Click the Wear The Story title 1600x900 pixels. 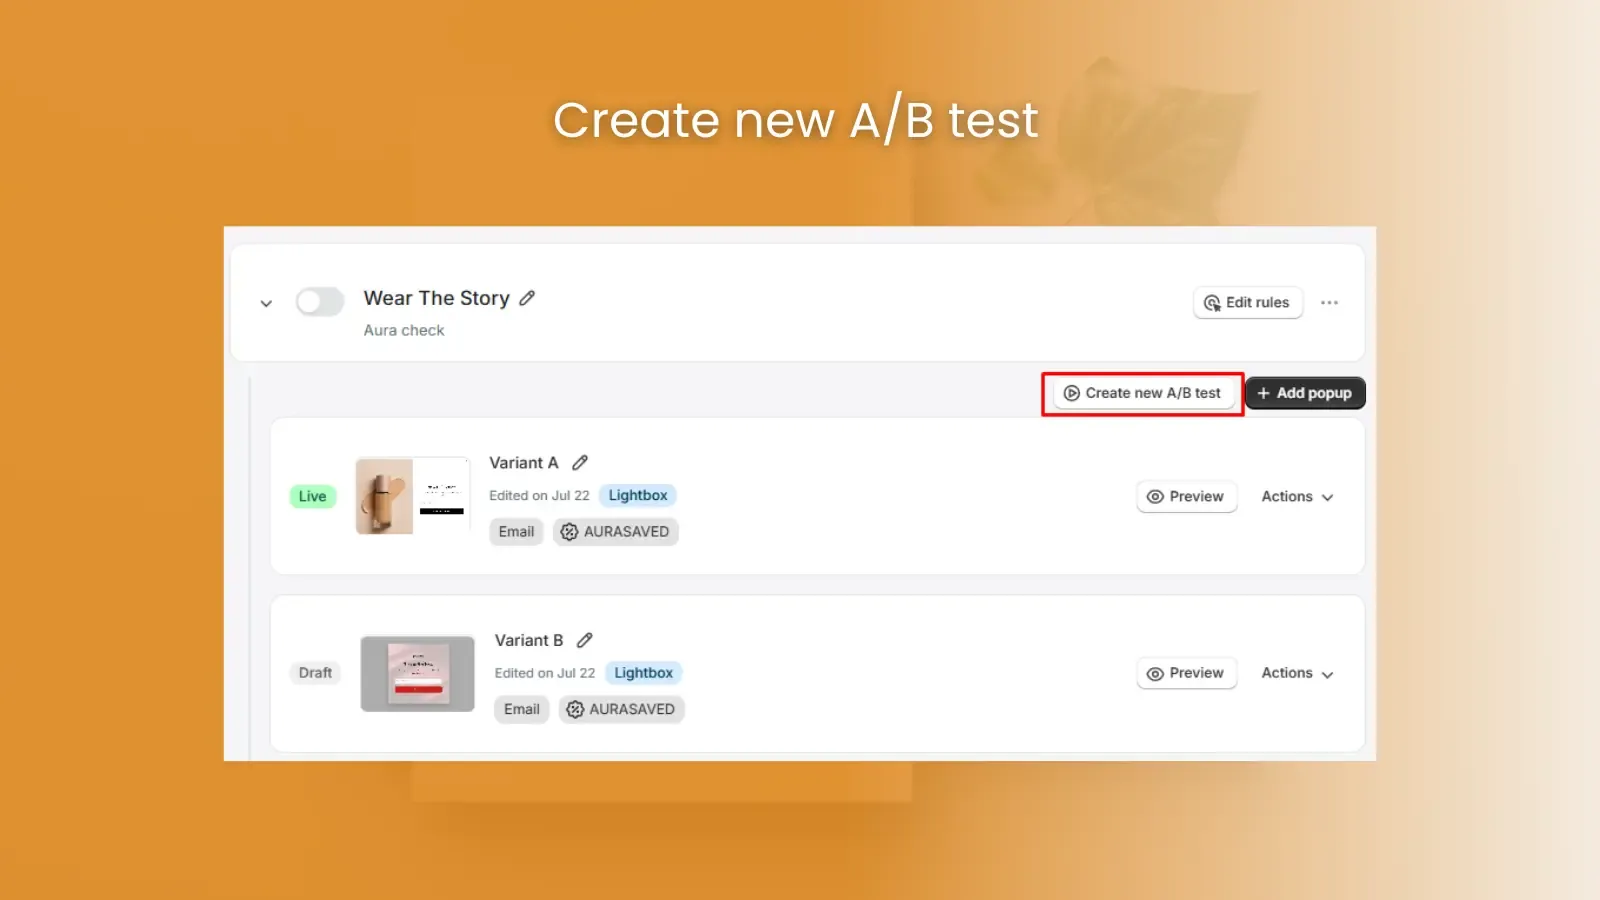[x=436, y=298]
